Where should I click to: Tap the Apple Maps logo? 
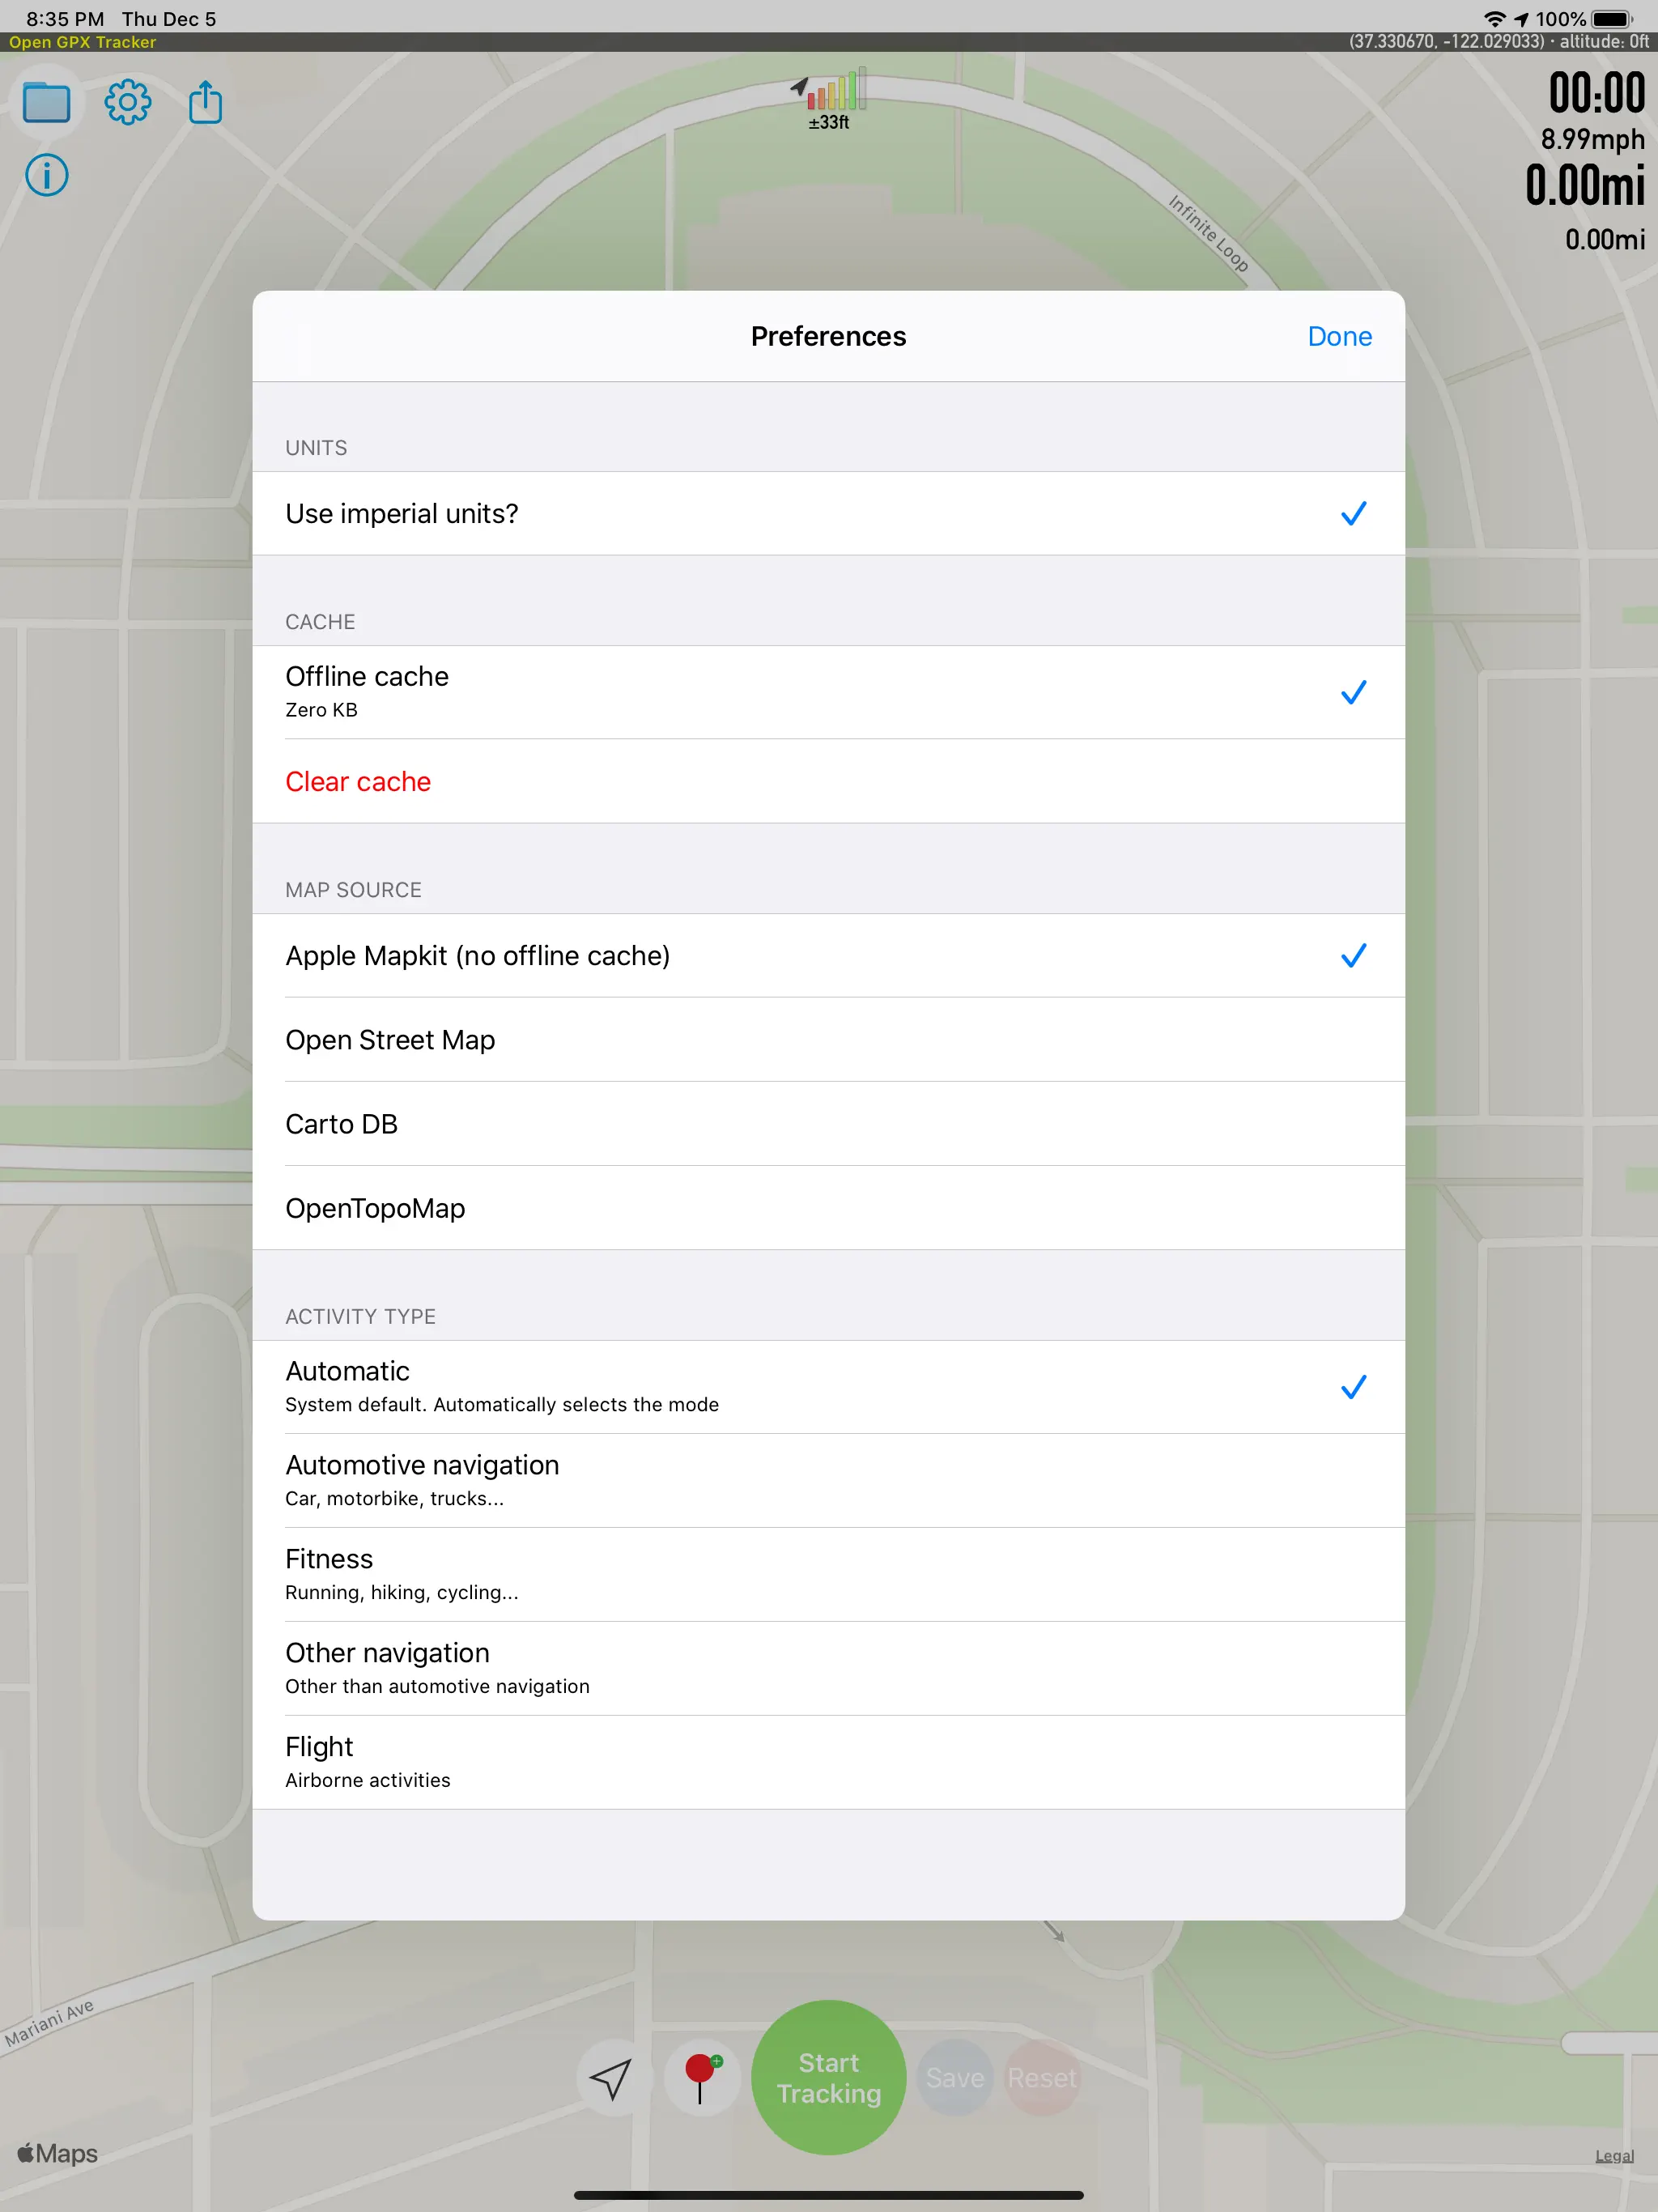pos(57,2153)
